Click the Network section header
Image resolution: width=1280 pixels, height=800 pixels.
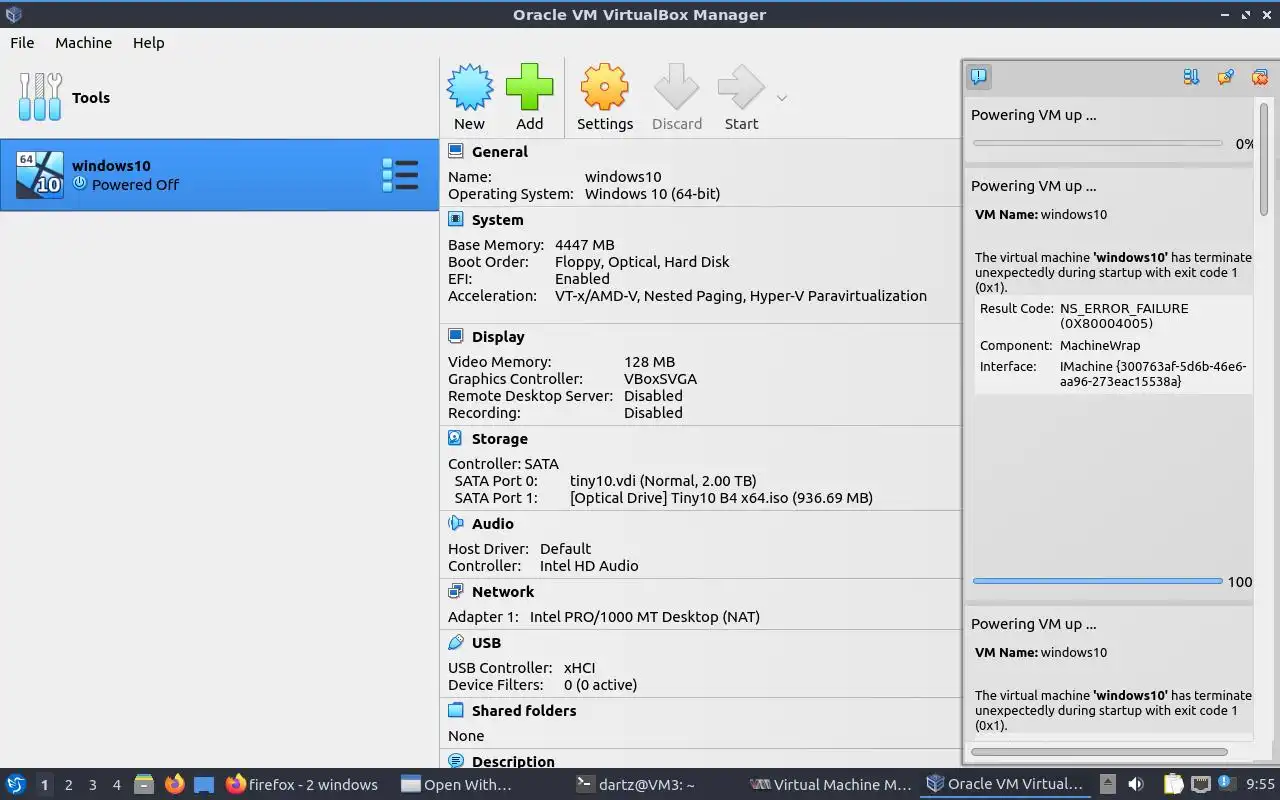coord(503,592)
